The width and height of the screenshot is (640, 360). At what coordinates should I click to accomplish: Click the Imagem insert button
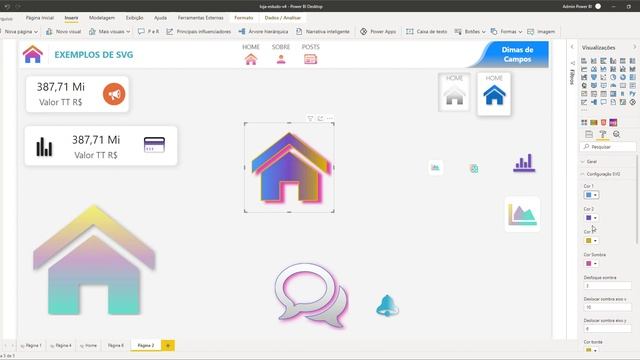tap(541, 31)
